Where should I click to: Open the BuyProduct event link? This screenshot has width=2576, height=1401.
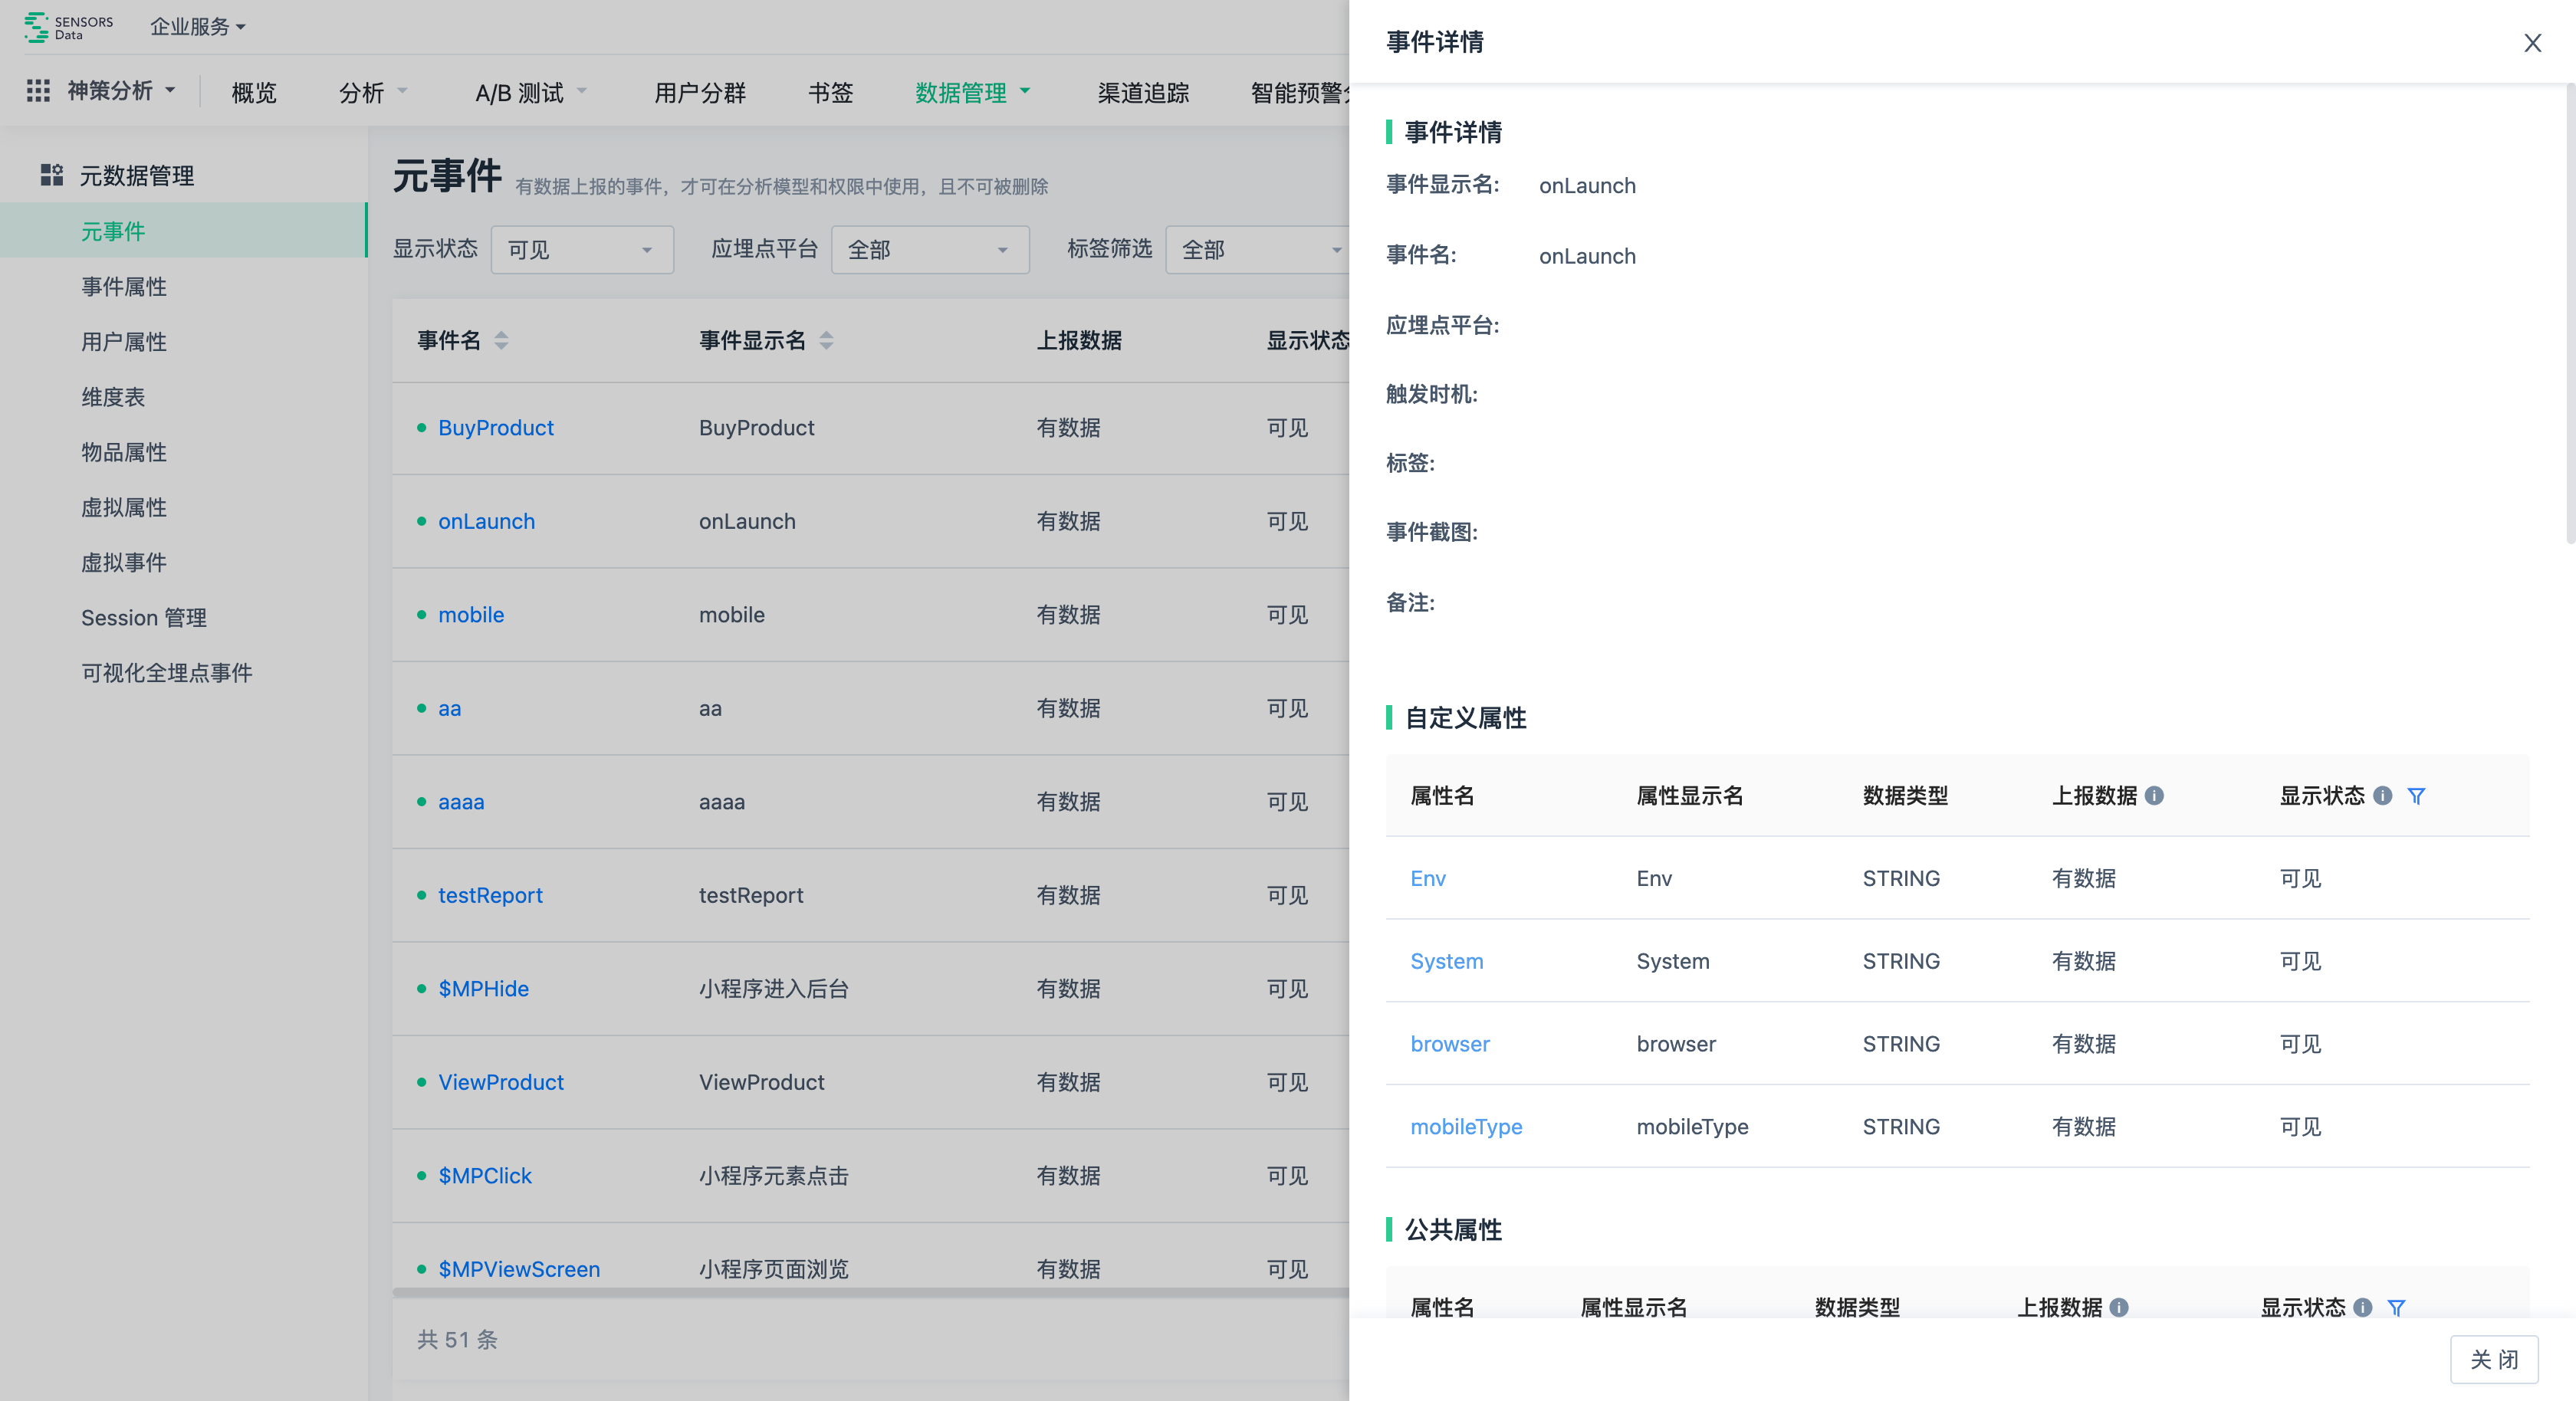(495, 428)
